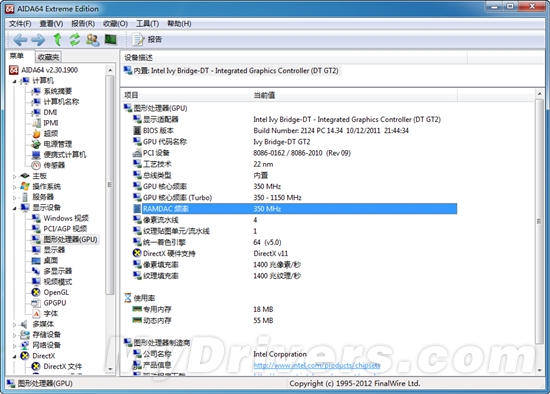Collapse the DirectX tree node
Viewport: 550px width, 394px height.
pyautogui.click(x=14, y=357)
